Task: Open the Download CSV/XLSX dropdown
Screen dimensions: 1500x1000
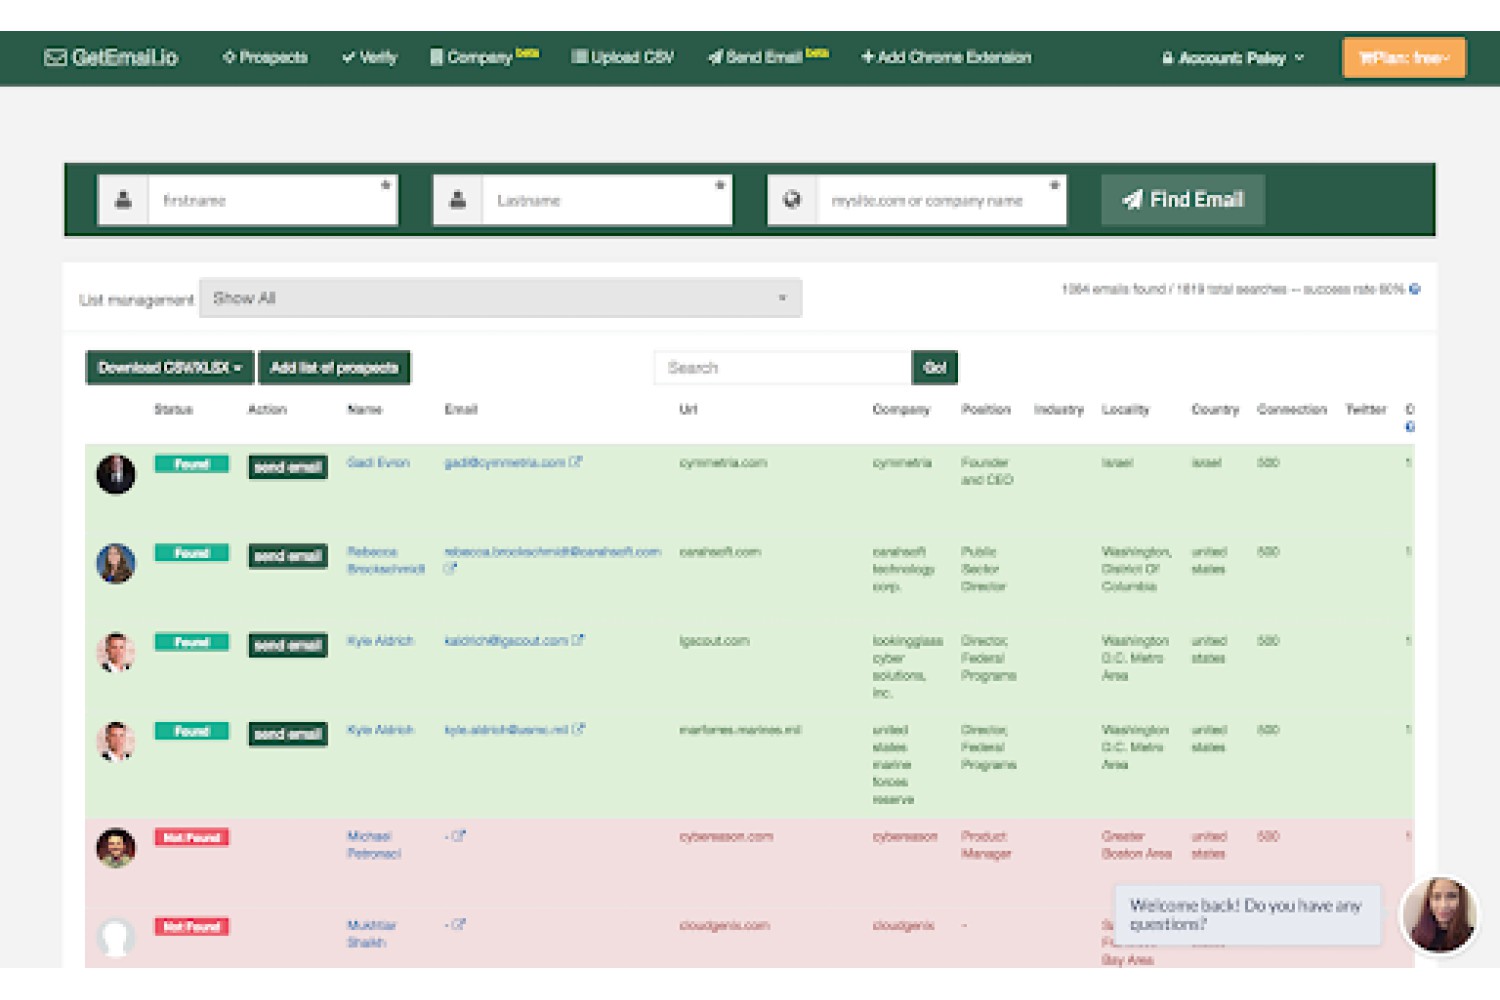Action: coord(170,368)
